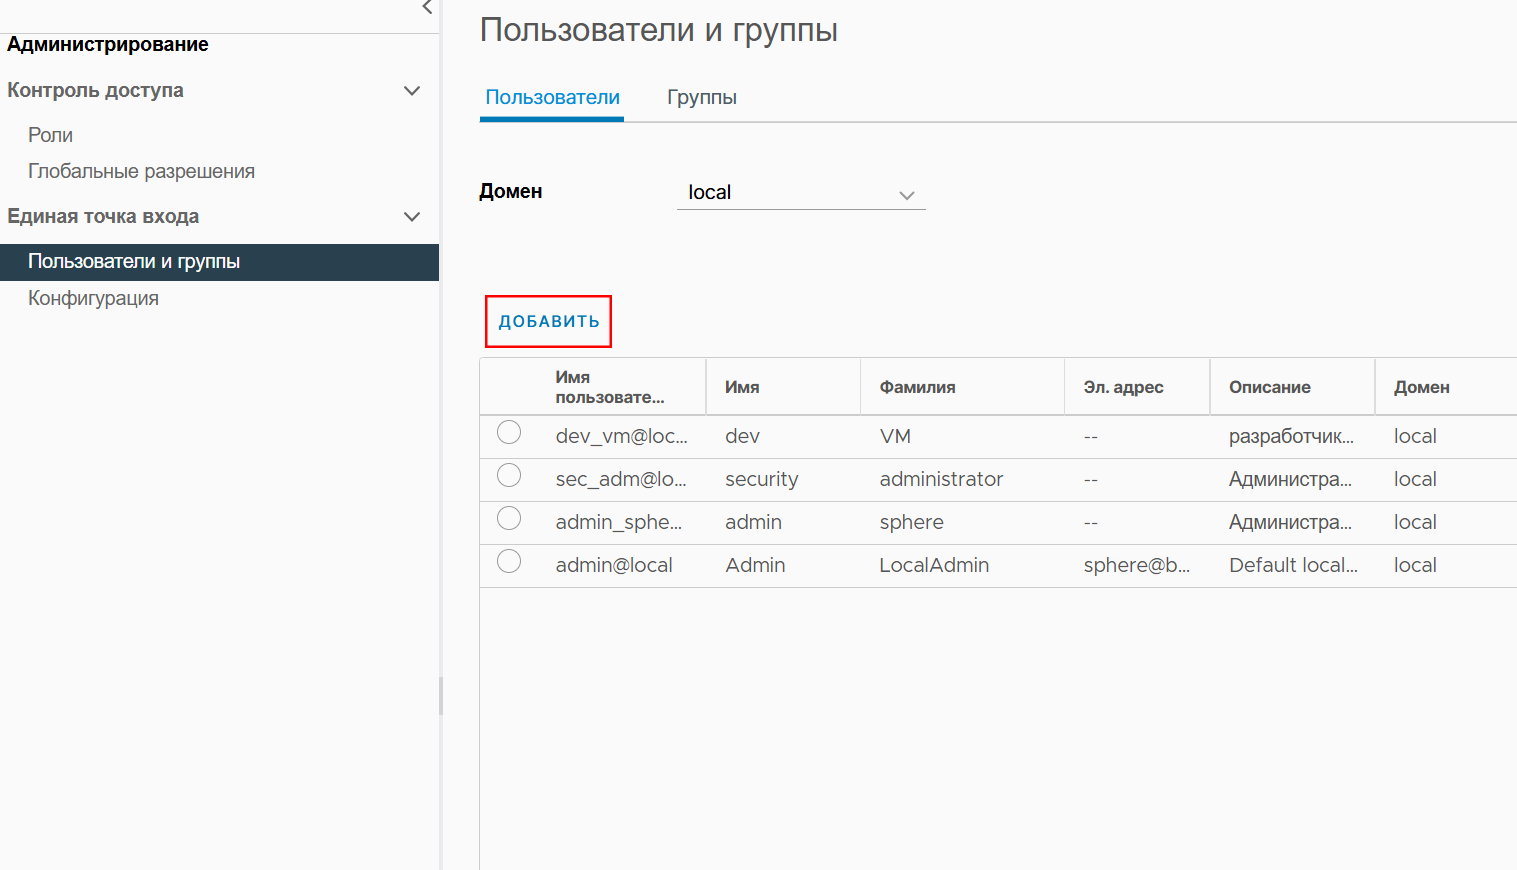Click the admin@local username cell
The width and height of the screenshot is (1517, 870).
point(614,566)
